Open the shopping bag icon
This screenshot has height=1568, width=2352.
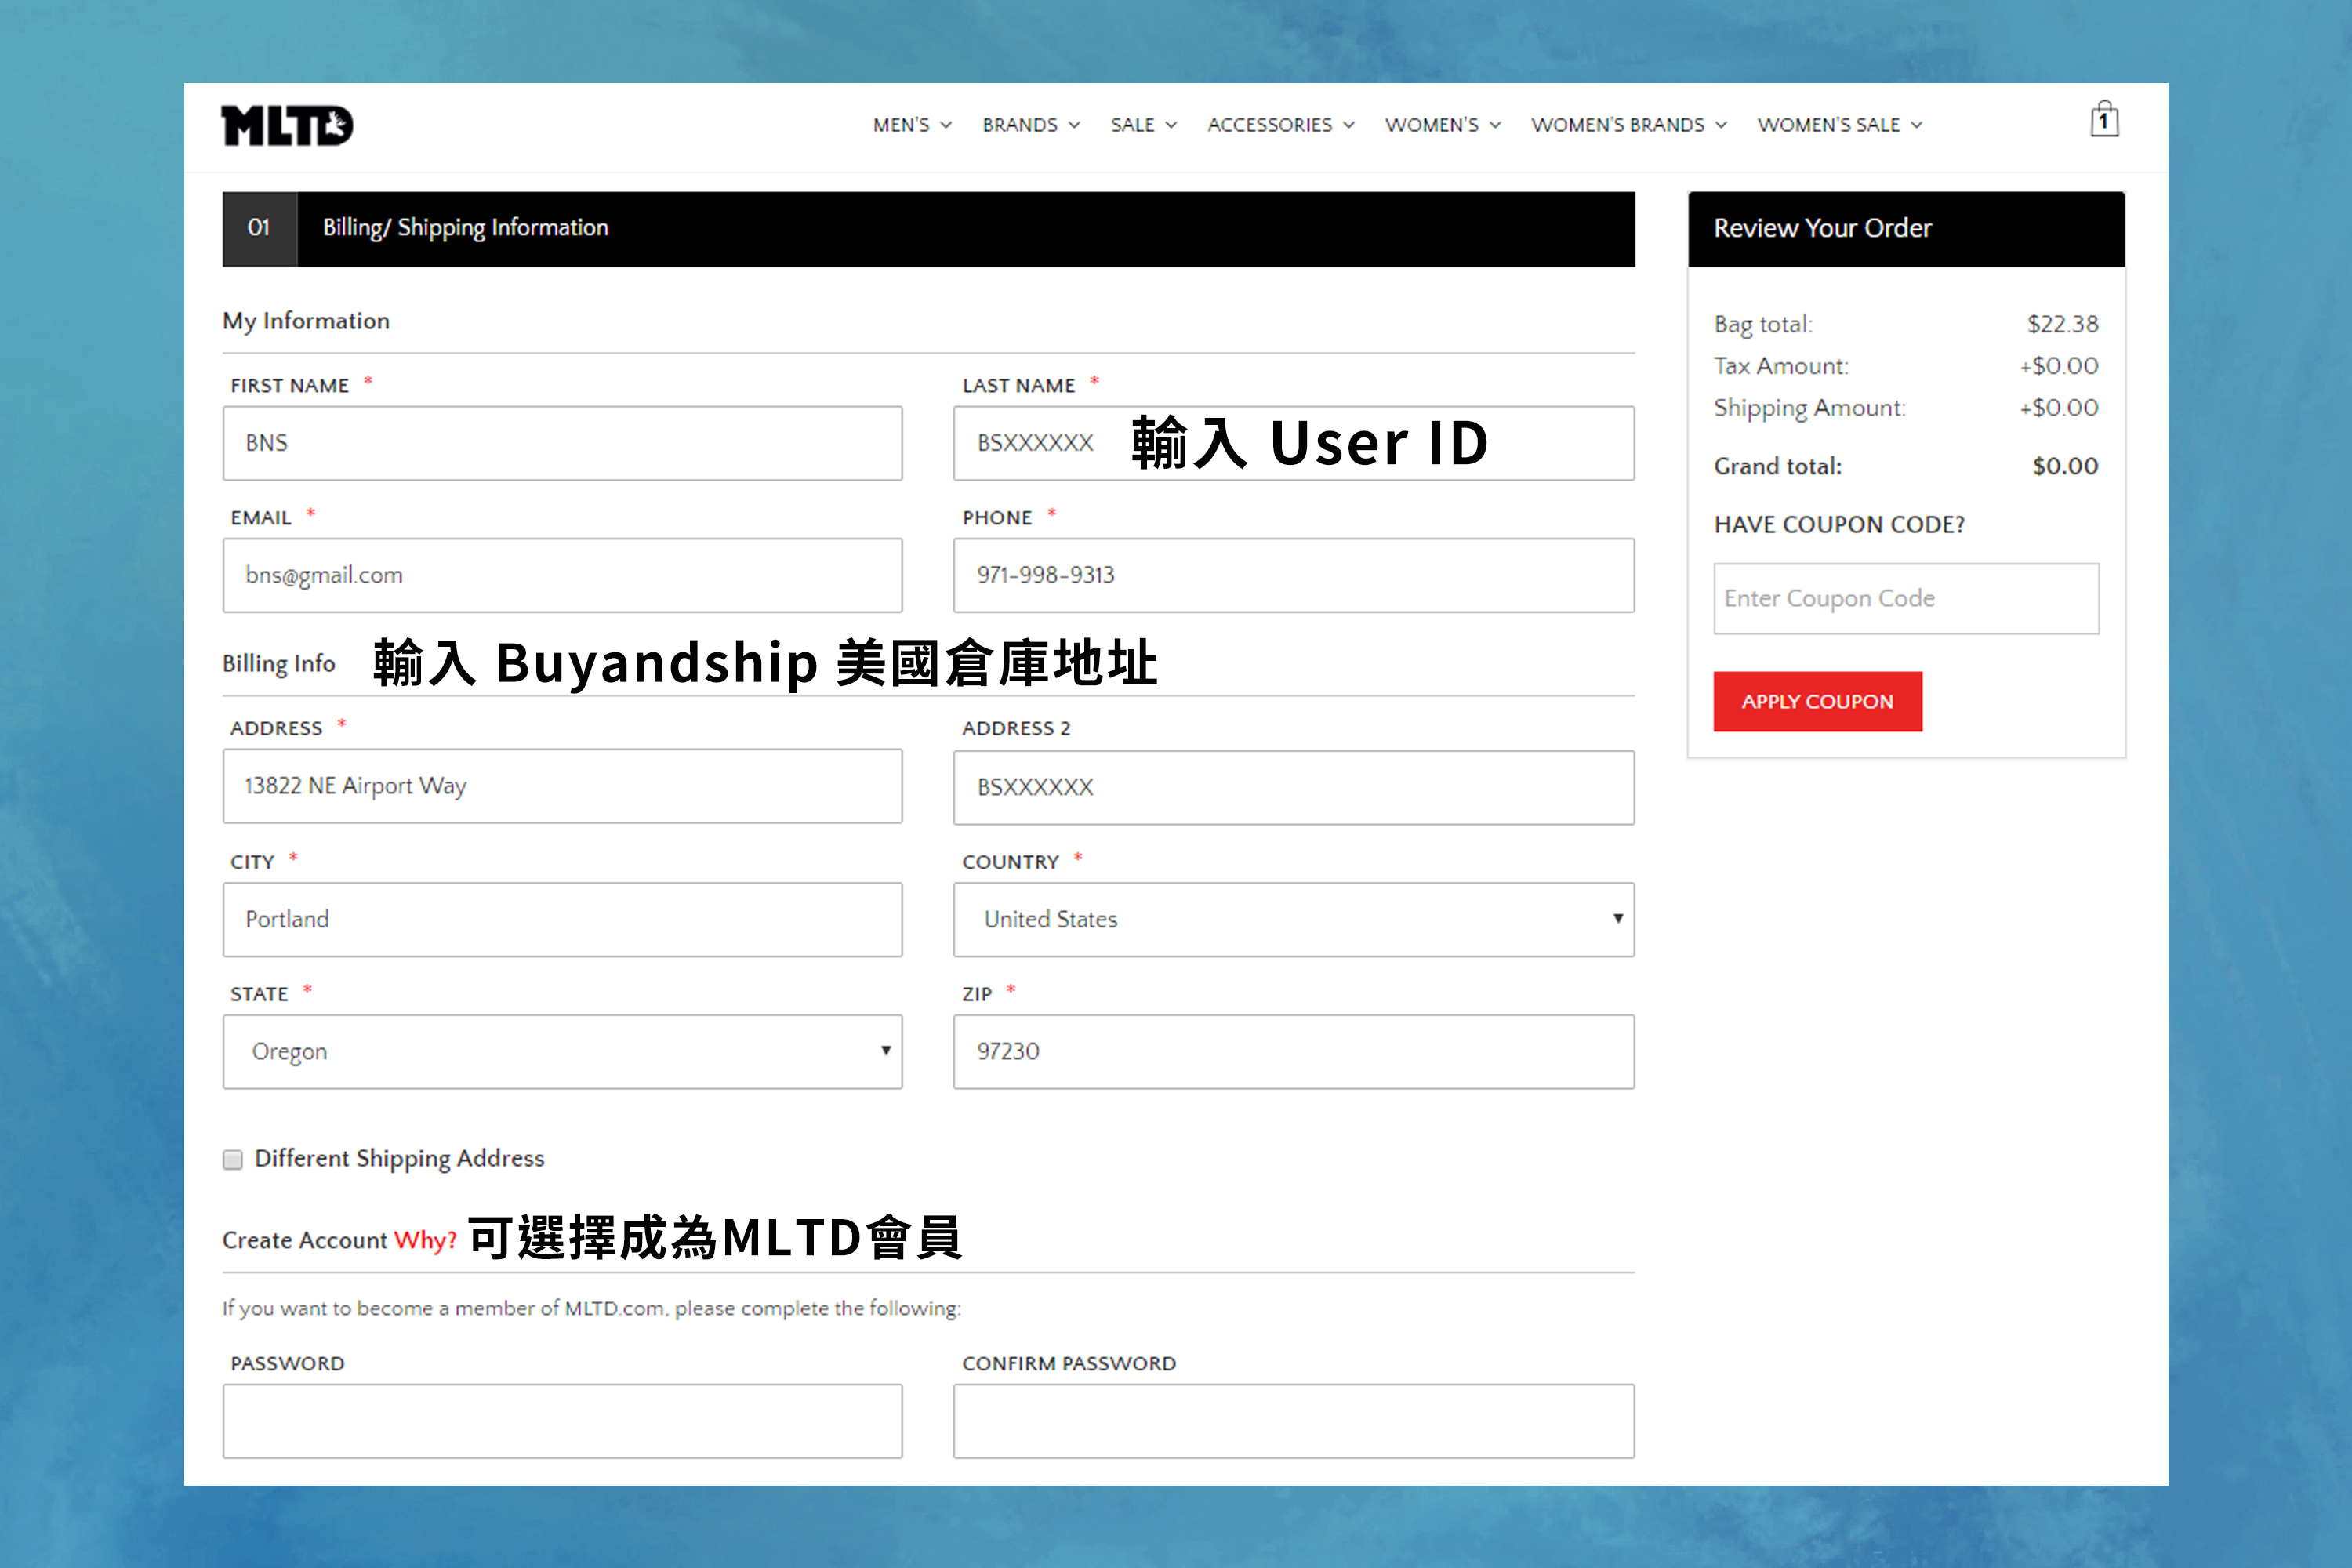click(2103, 121)
